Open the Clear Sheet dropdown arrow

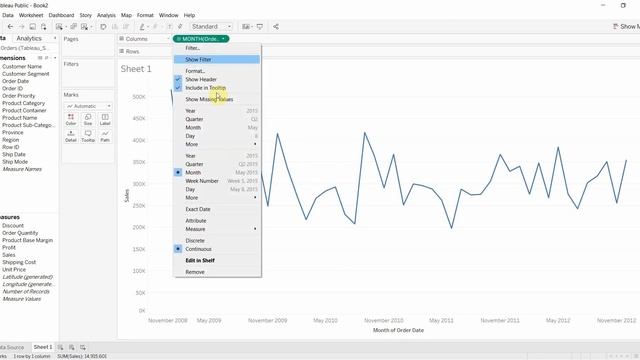tap(91, 27)
